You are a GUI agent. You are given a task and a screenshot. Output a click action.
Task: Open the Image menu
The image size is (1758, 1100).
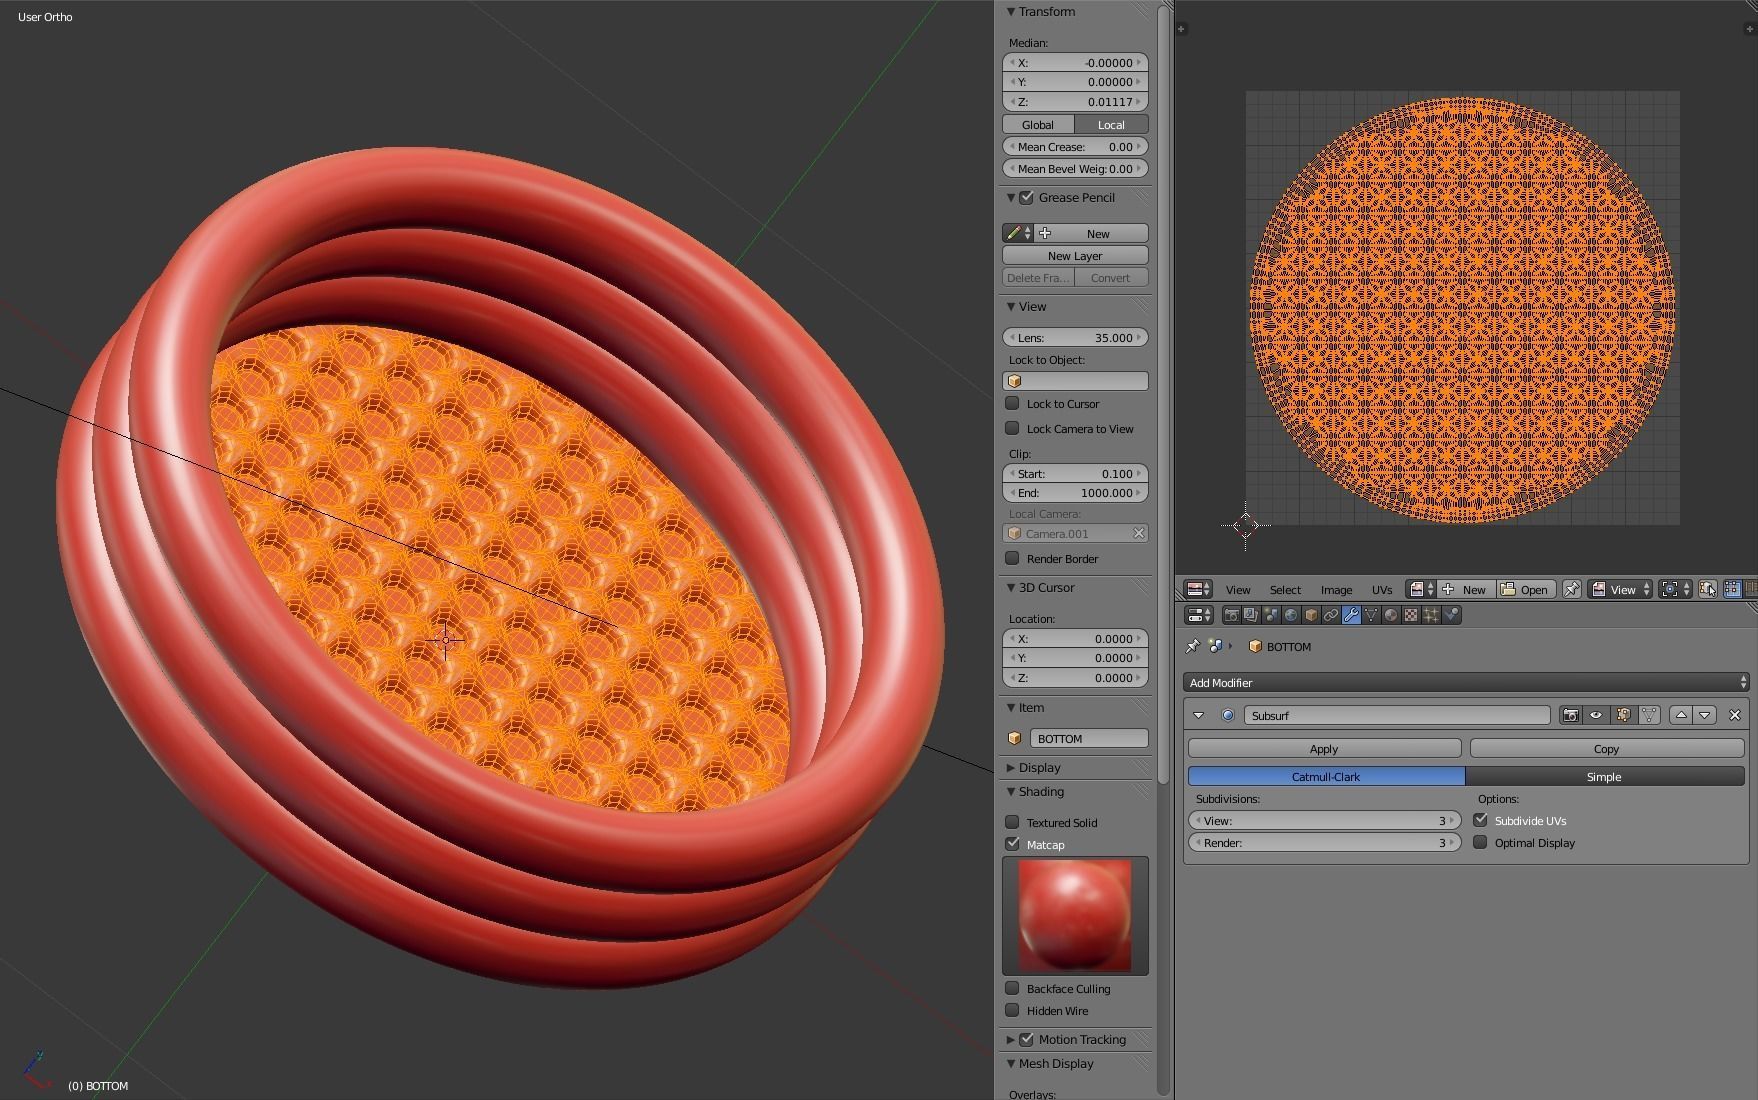click(x=1336, y=589)
